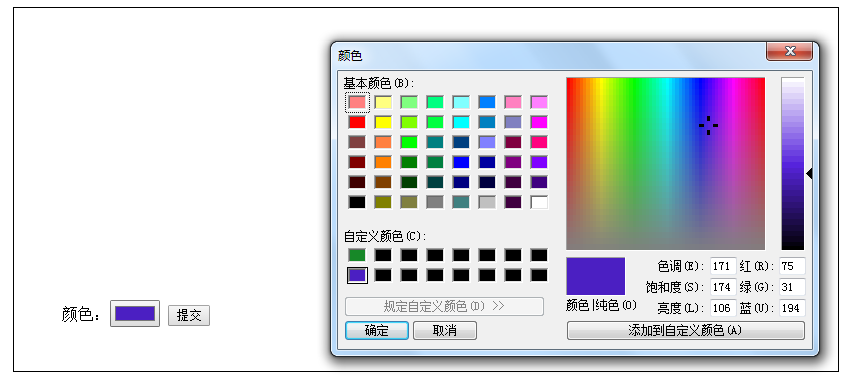
Task: Select the green custom color swatch
Action: click(x=357, y=255)
